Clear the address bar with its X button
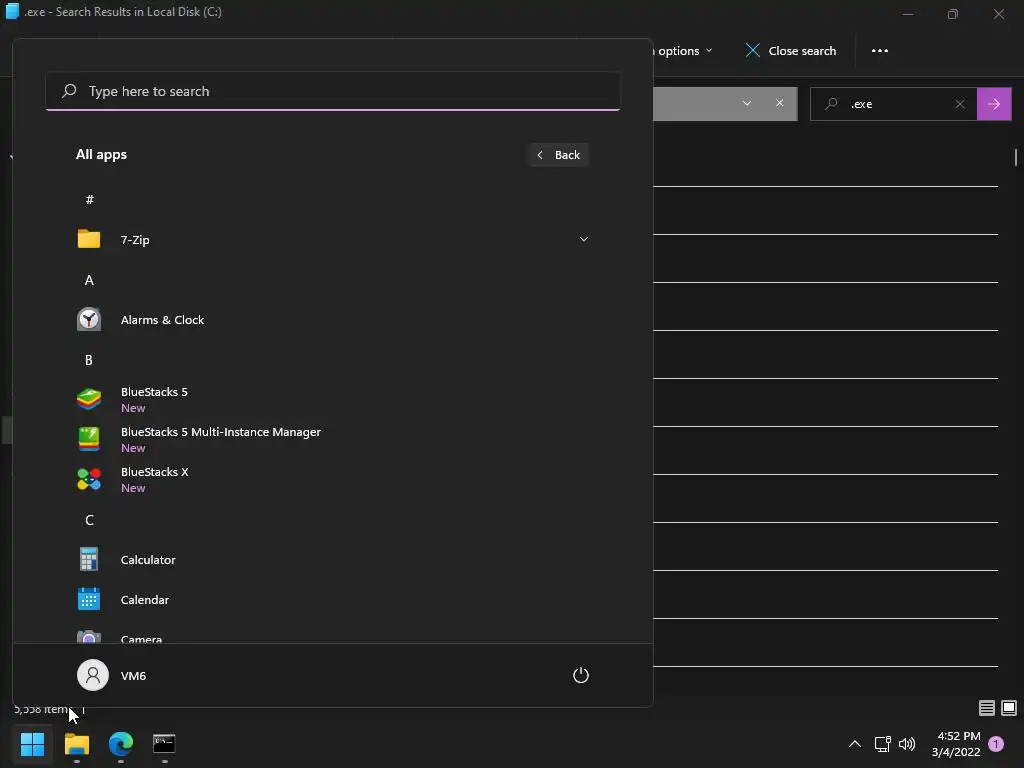Image resolution: width=1024 pixels, height=768 pixels. [780, 103]
